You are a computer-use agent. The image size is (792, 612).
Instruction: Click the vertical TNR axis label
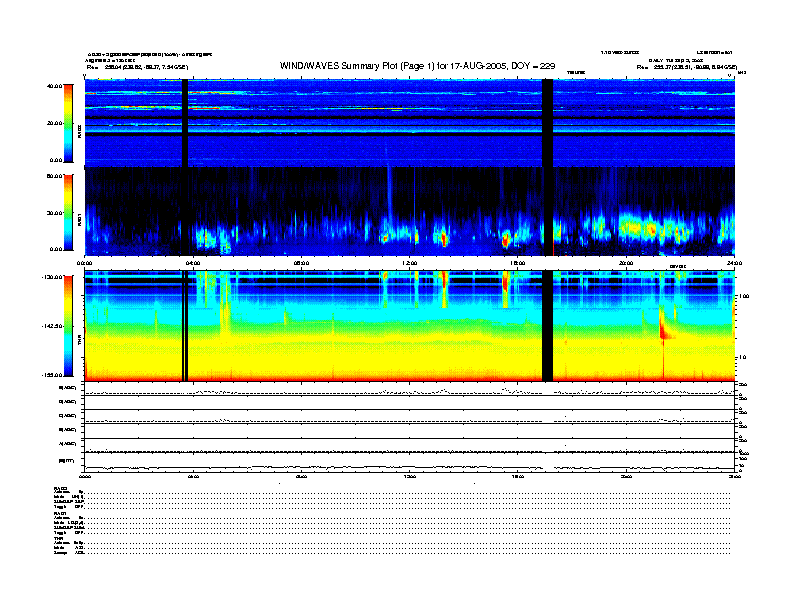tap(79, 342)
